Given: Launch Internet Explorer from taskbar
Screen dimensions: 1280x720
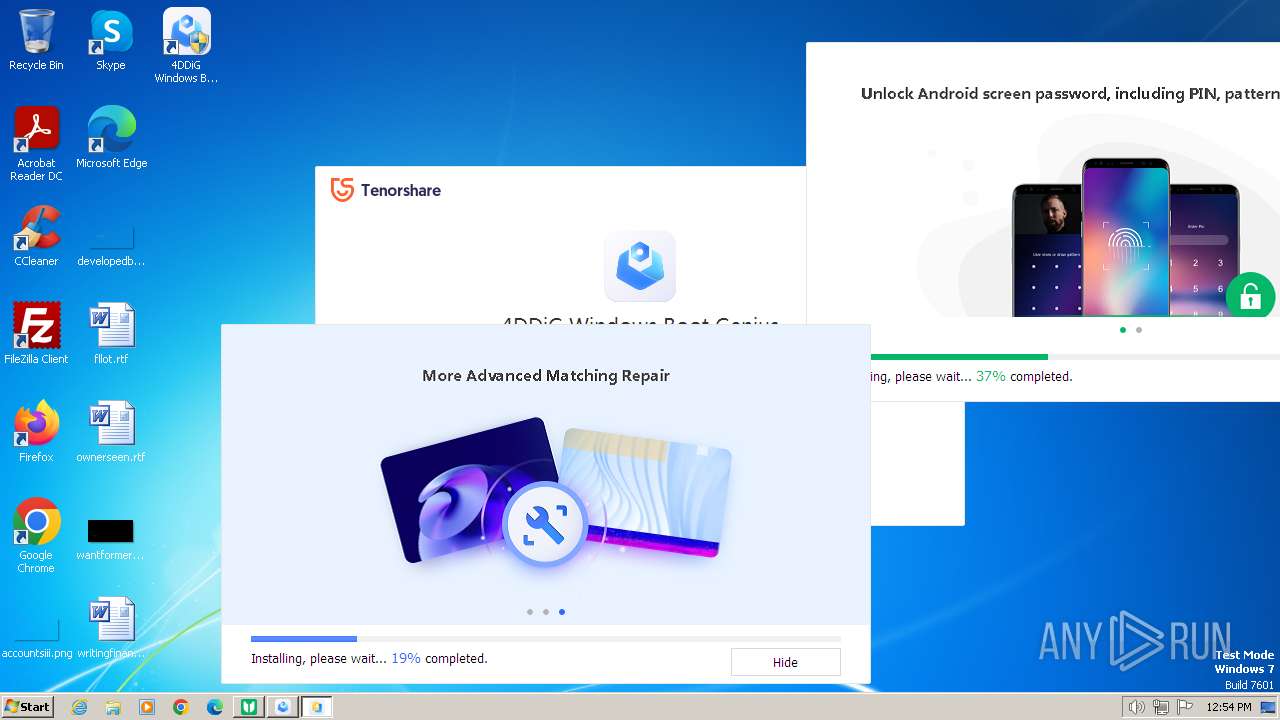Looking at the screenshot, I should (79, 707).
